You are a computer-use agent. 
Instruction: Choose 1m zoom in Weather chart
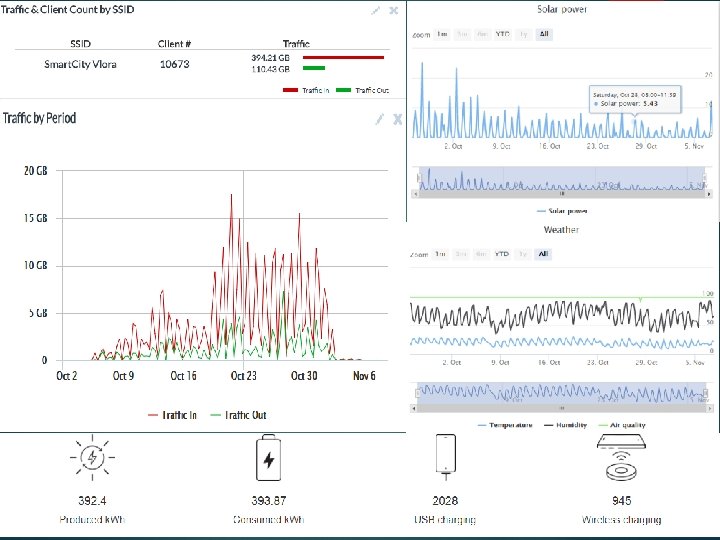(440, 254)
